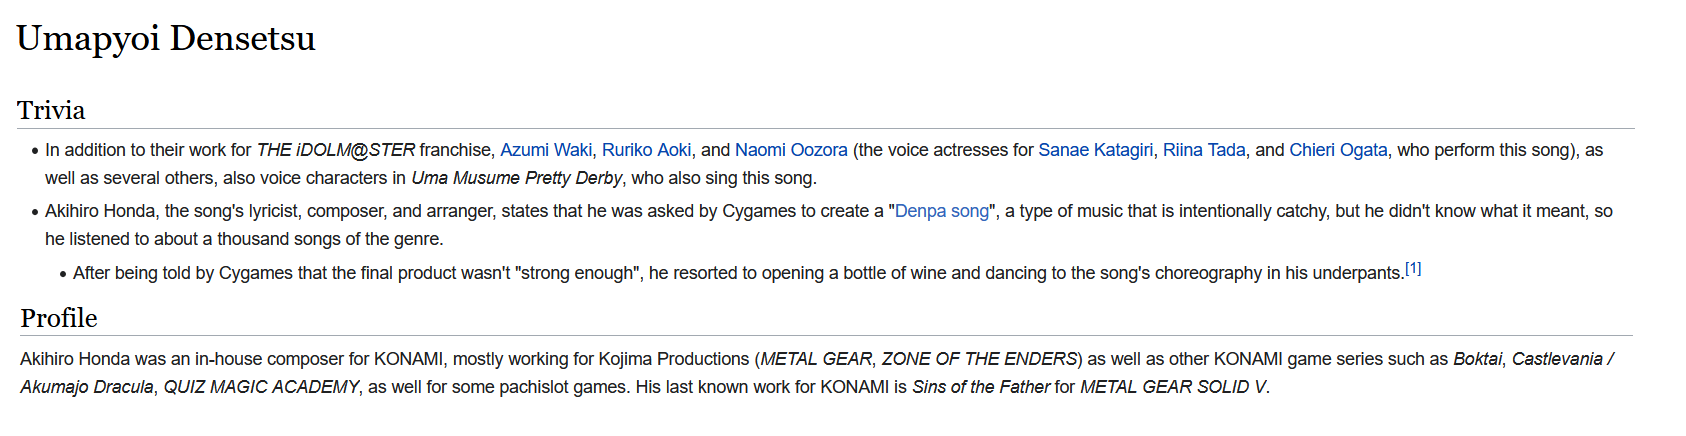Click the italic Boktai text
This screenshot has width=1686, height=436.
click(x=1477, y=359)
